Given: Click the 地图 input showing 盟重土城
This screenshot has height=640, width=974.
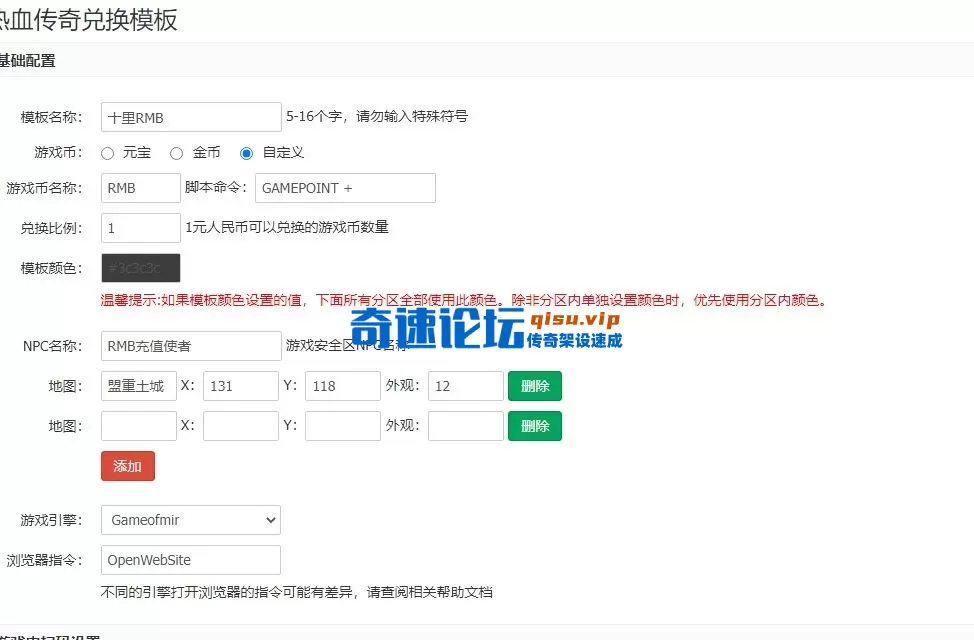Looking at the screenshot, I should coord(138,386).
